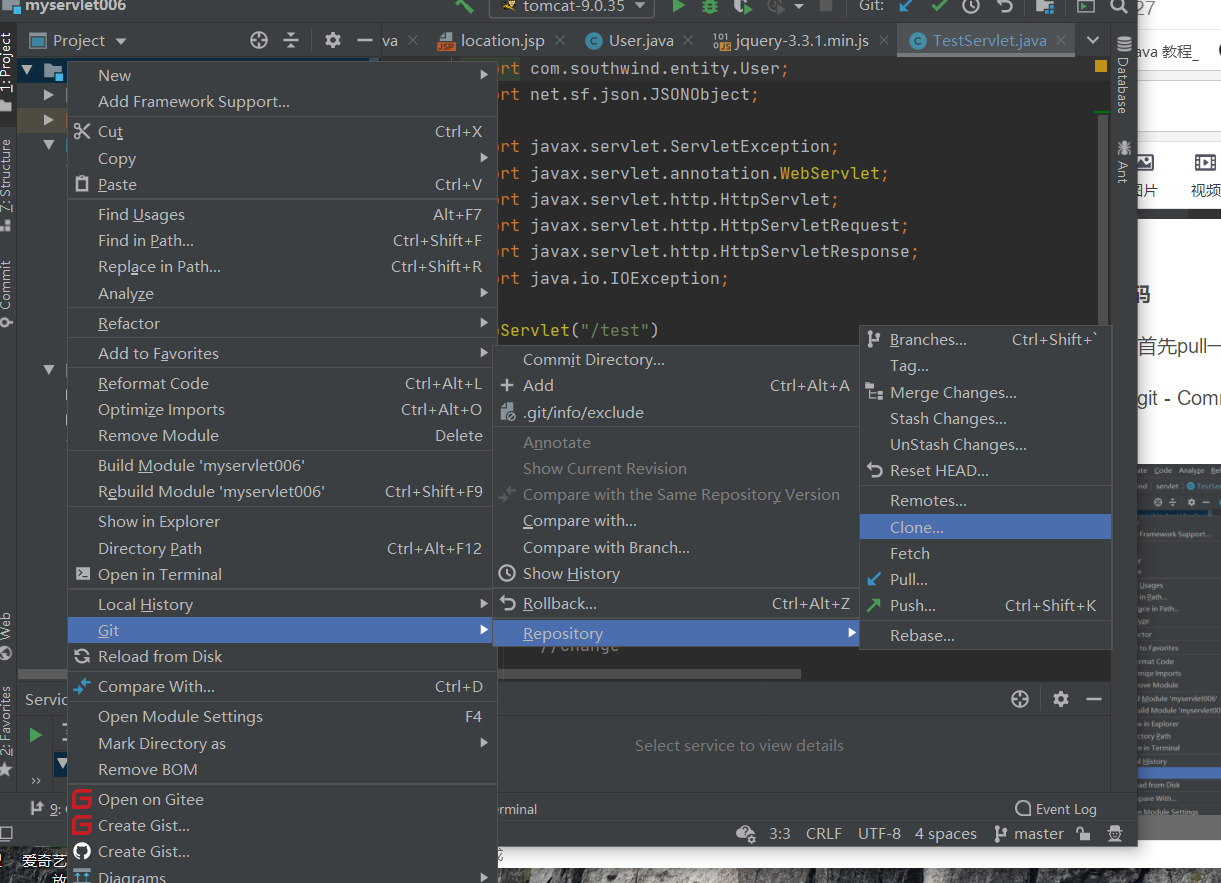The height and width of the screenshot is (883, 1221).
Task: Open Branches... from Repository submenu
Action: click(x=985, y=340)
